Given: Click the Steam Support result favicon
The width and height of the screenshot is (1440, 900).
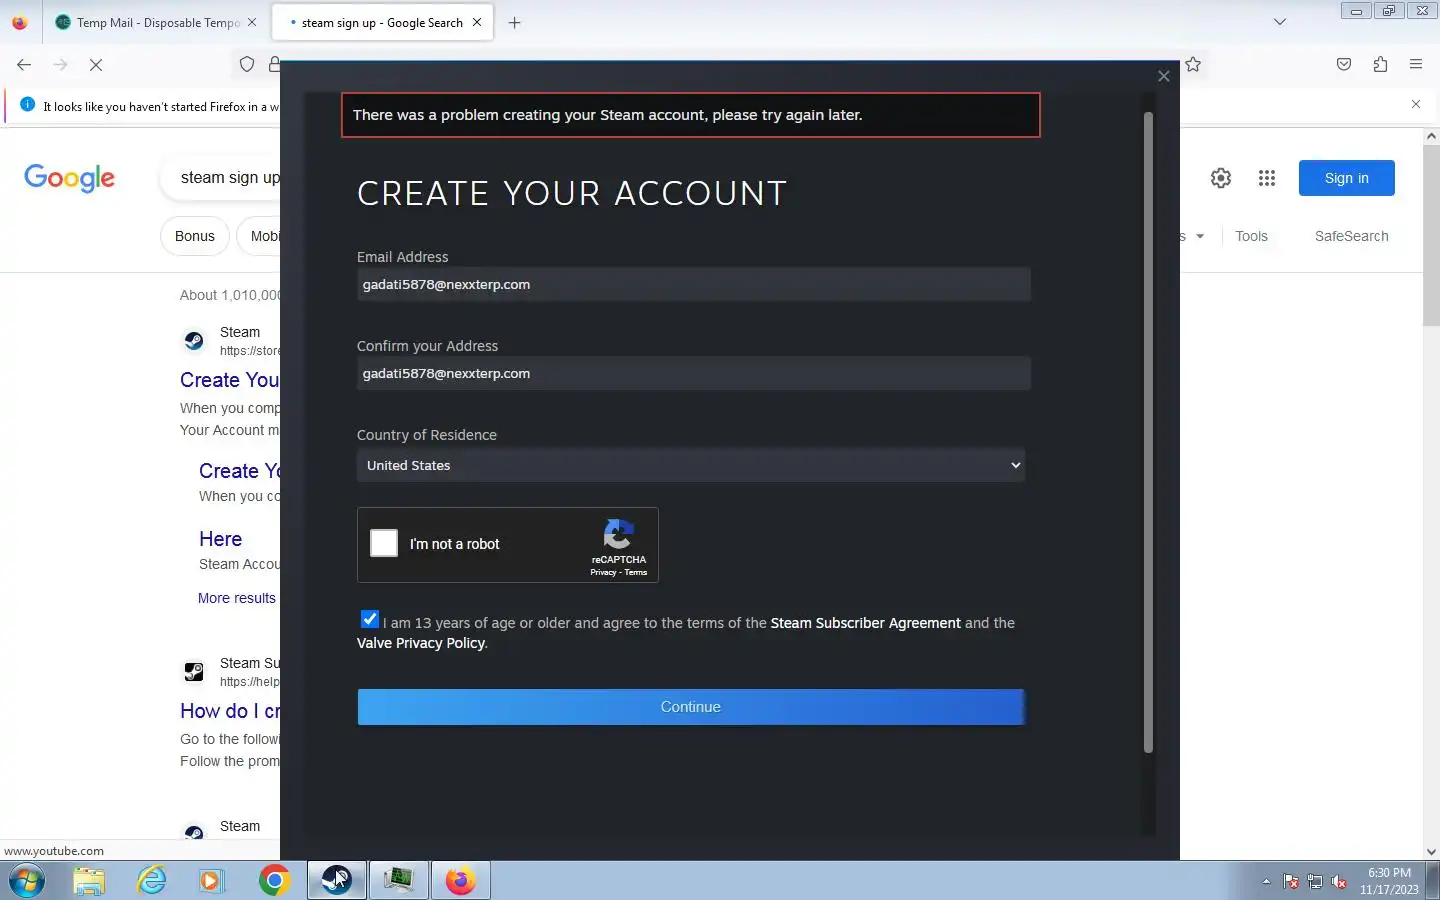Looking at the screenshot, I should click(x=194, y=672).
